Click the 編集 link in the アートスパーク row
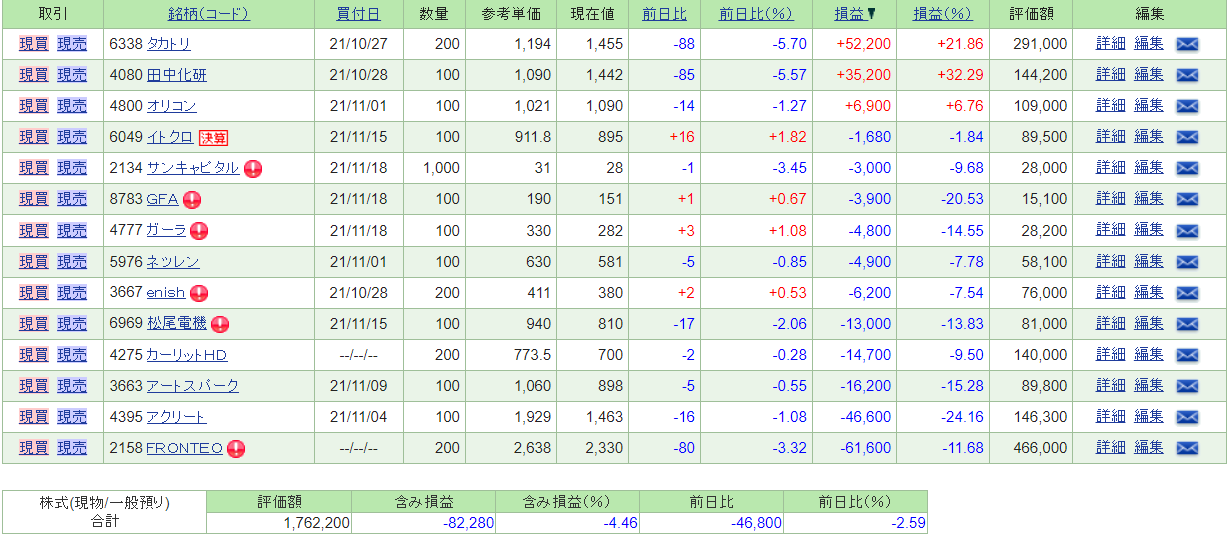 point(1149,386)
